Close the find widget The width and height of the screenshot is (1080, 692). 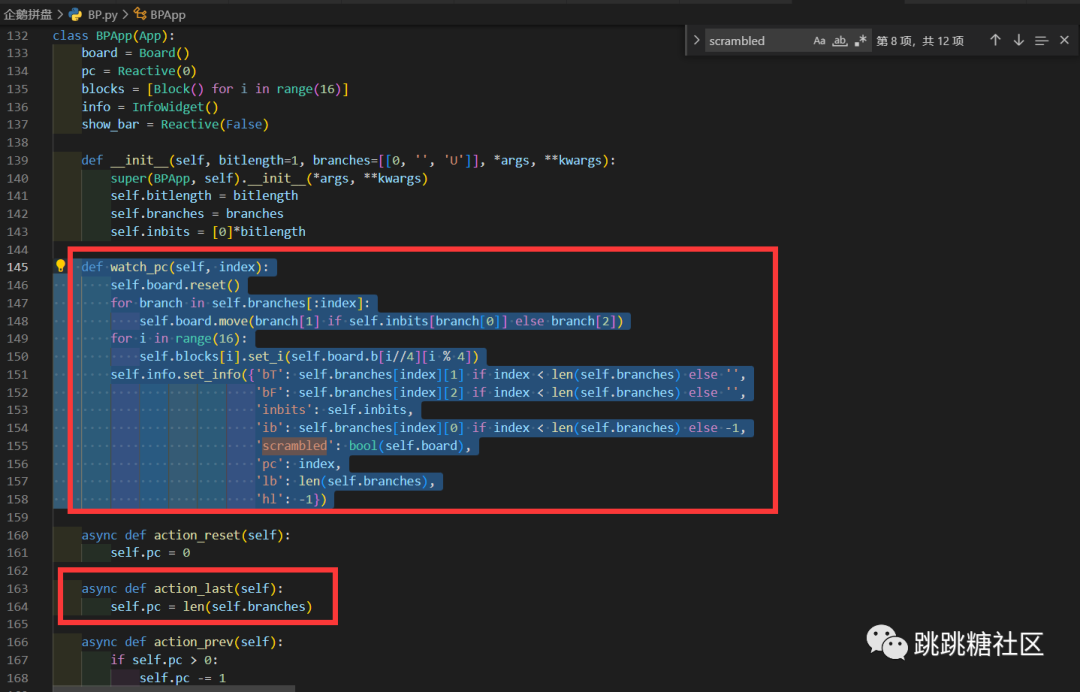coord(1064,40)
